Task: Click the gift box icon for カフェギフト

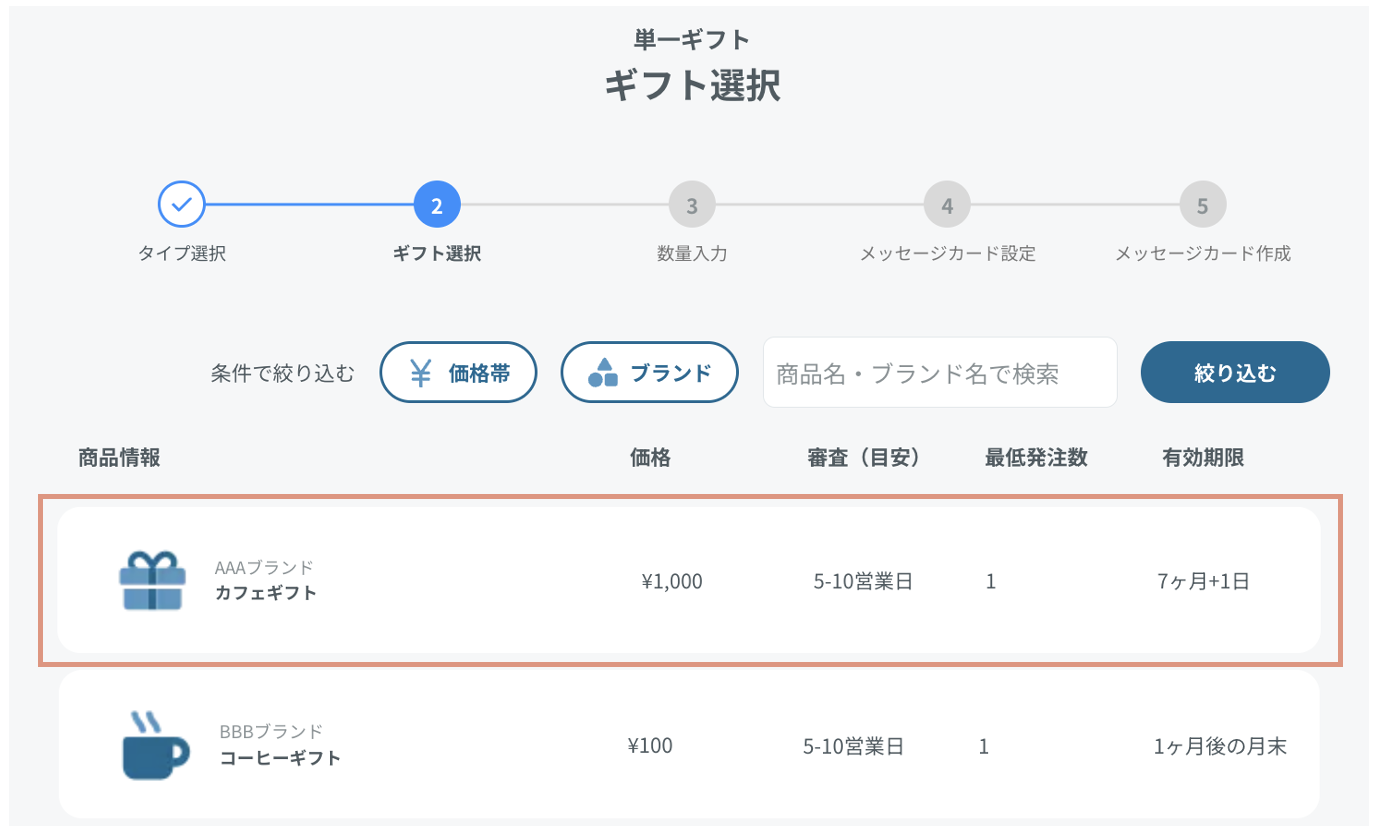Action: [151, 580]
